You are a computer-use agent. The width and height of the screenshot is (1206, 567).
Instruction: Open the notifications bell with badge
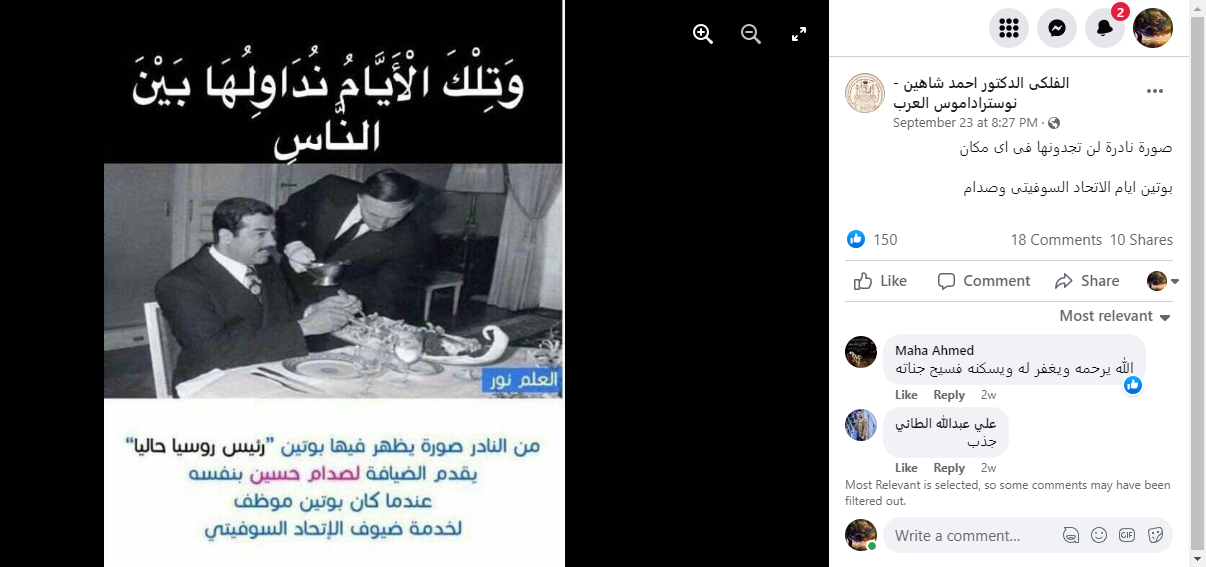pyautogui.click(x=1105, y=28)
